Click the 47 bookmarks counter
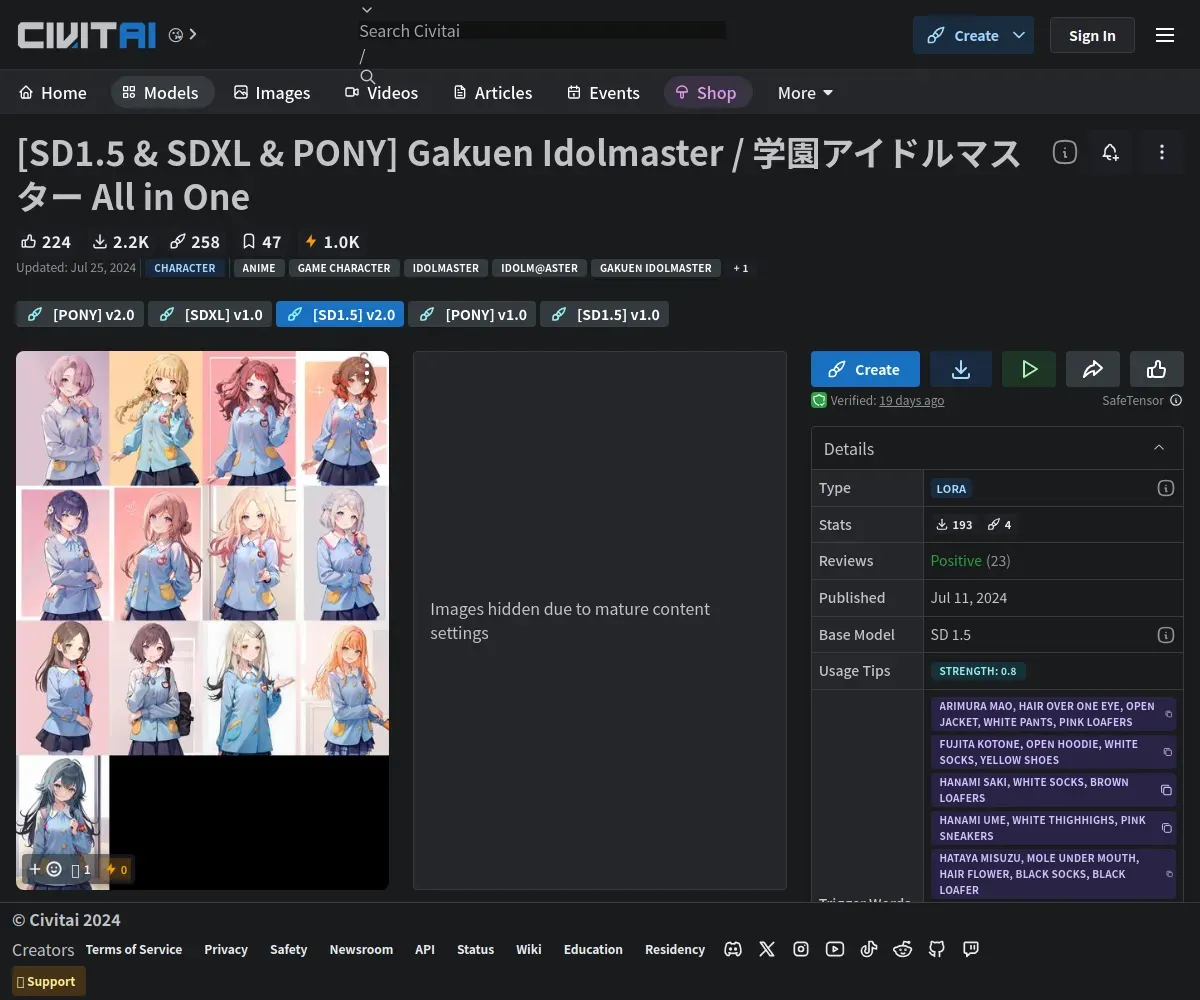Screen dimensions: 1200x1000 tap(261, 241)
